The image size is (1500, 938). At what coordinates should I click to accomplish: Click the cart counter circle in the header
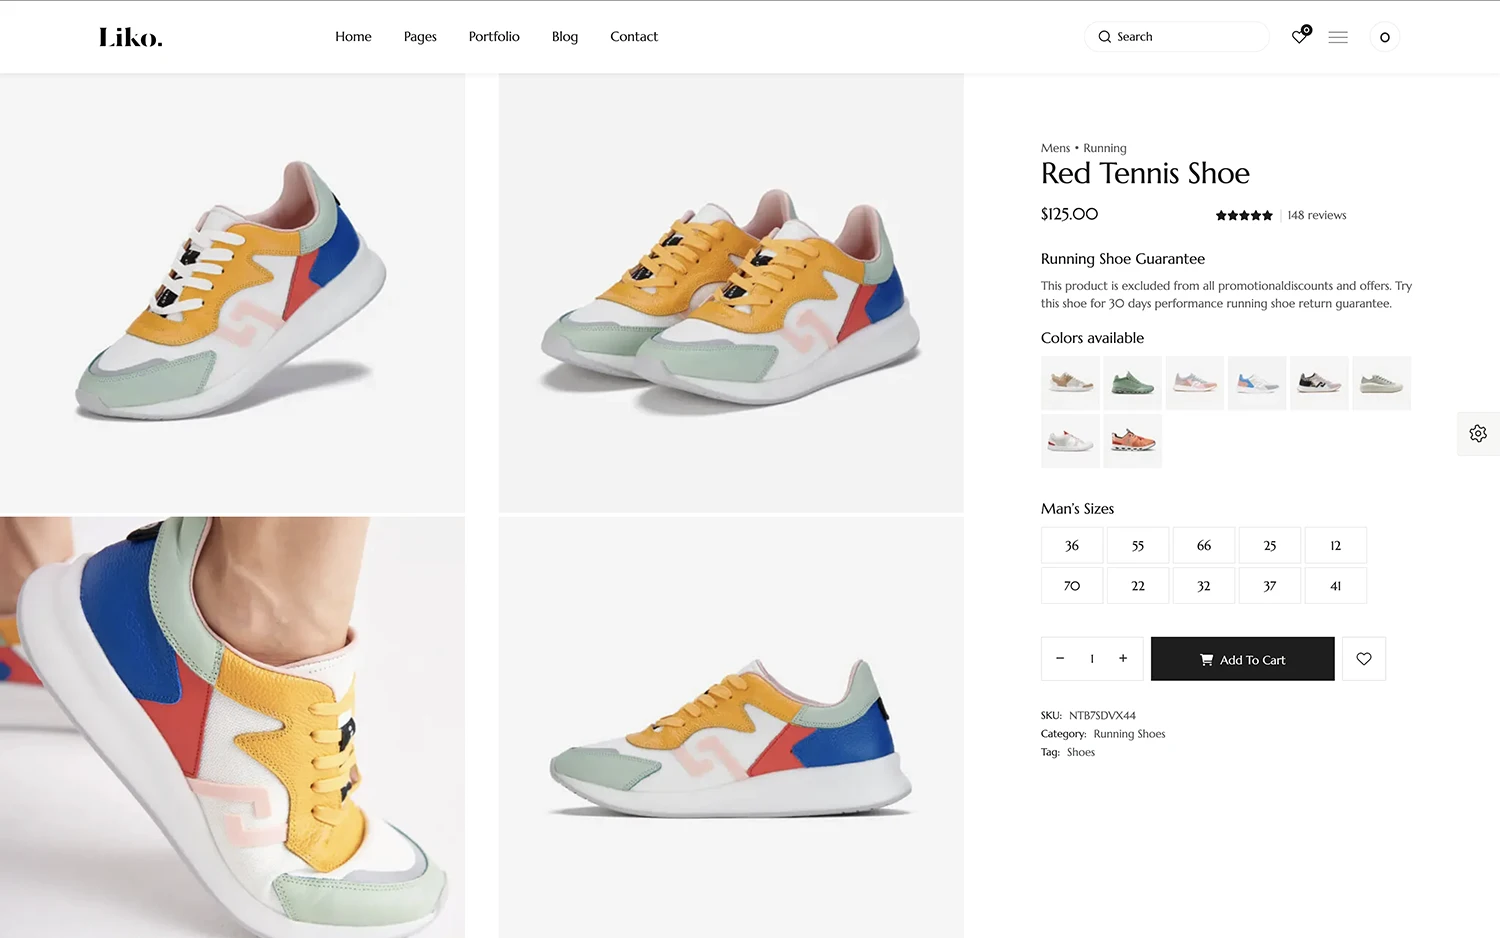pos(1384,37)
